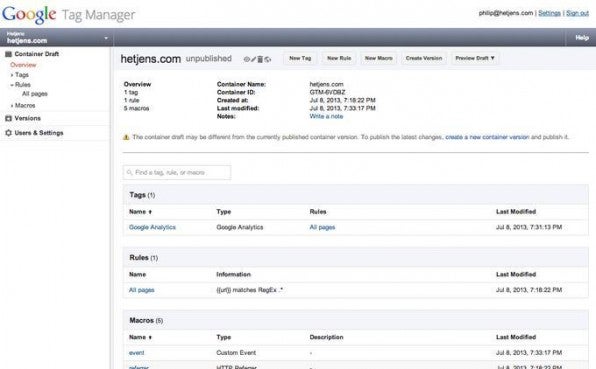
Task: Click the New Macro button
Action: pos(379,58)
